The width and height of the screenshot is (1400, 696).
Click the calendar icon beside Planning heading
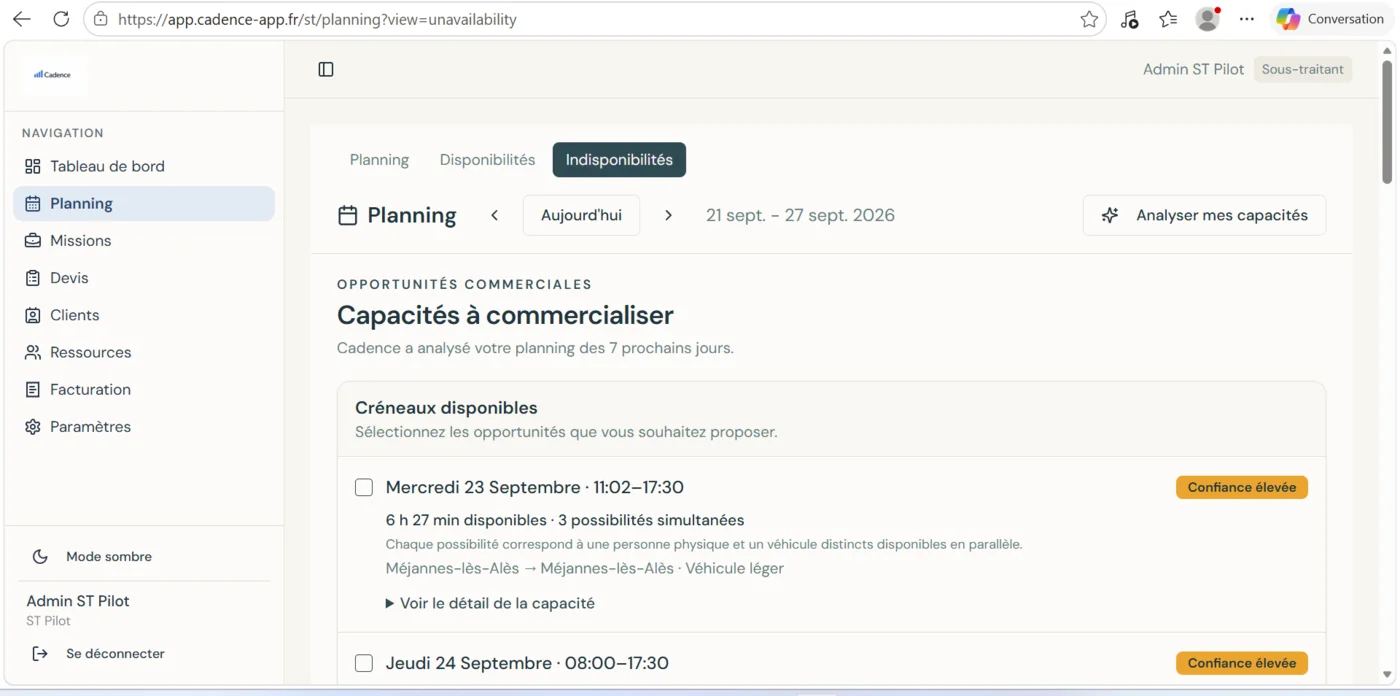pyautogui.click(x=347, y=215)
